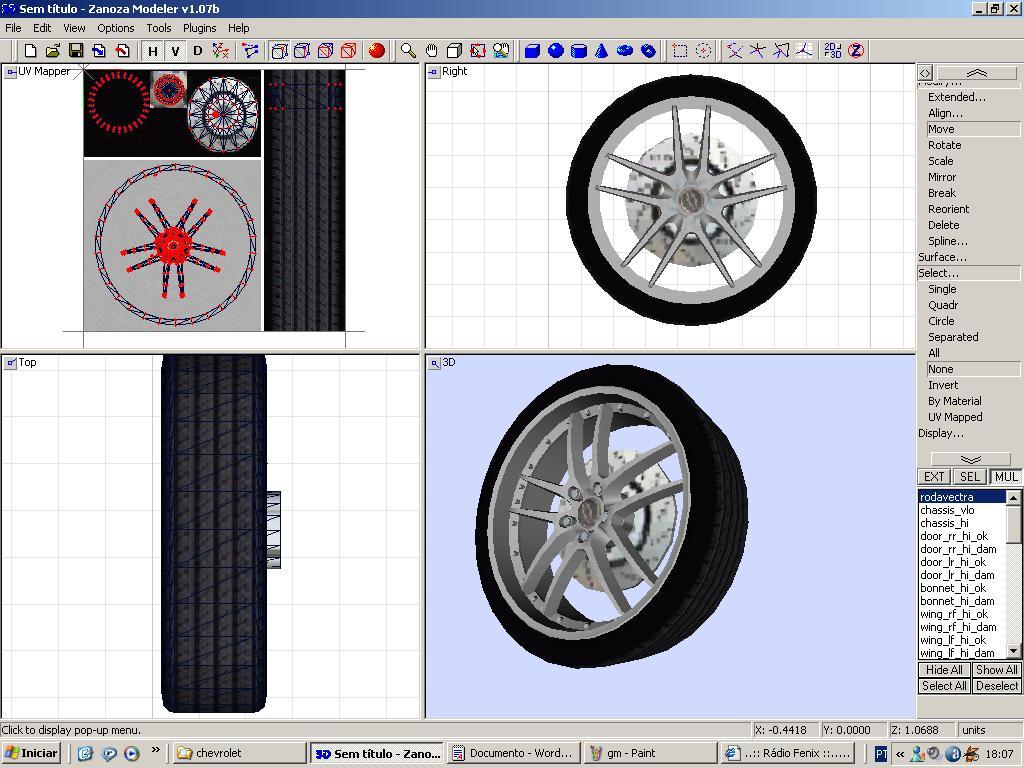The width and height of the screenshot is (1024, 768).
Task: Toggle the V axis constraint button
Action: pyautogui.click(x=175, y=51)
